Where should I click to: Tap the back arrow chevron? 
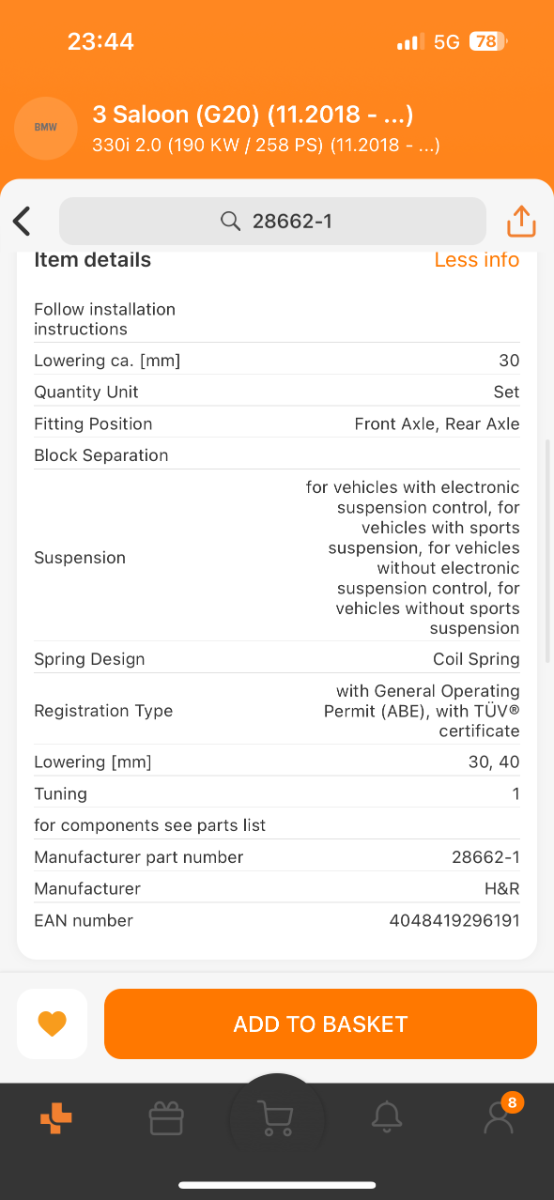[x=22, y=221]
